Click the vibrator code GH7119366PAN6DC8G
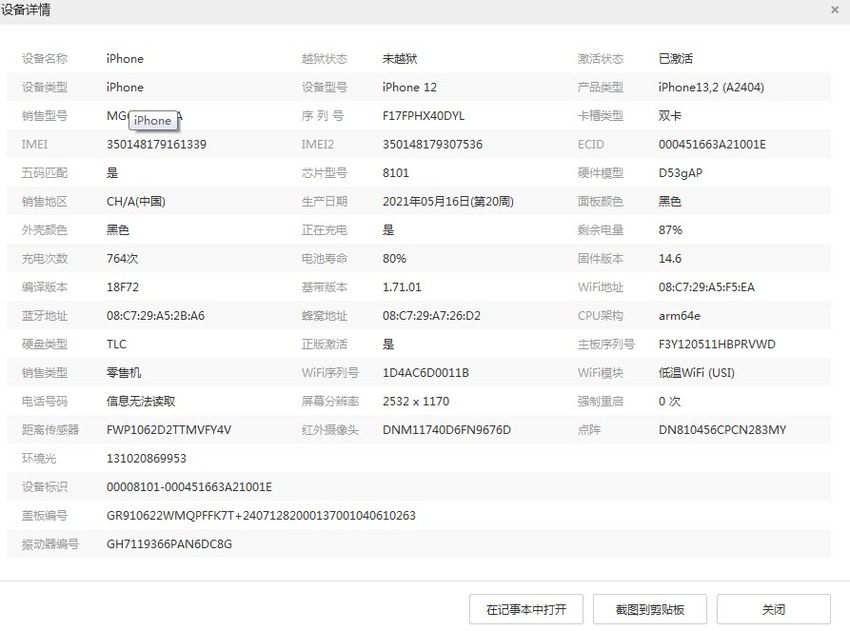This screenshot has height=631, width=850. click(169, 544)
